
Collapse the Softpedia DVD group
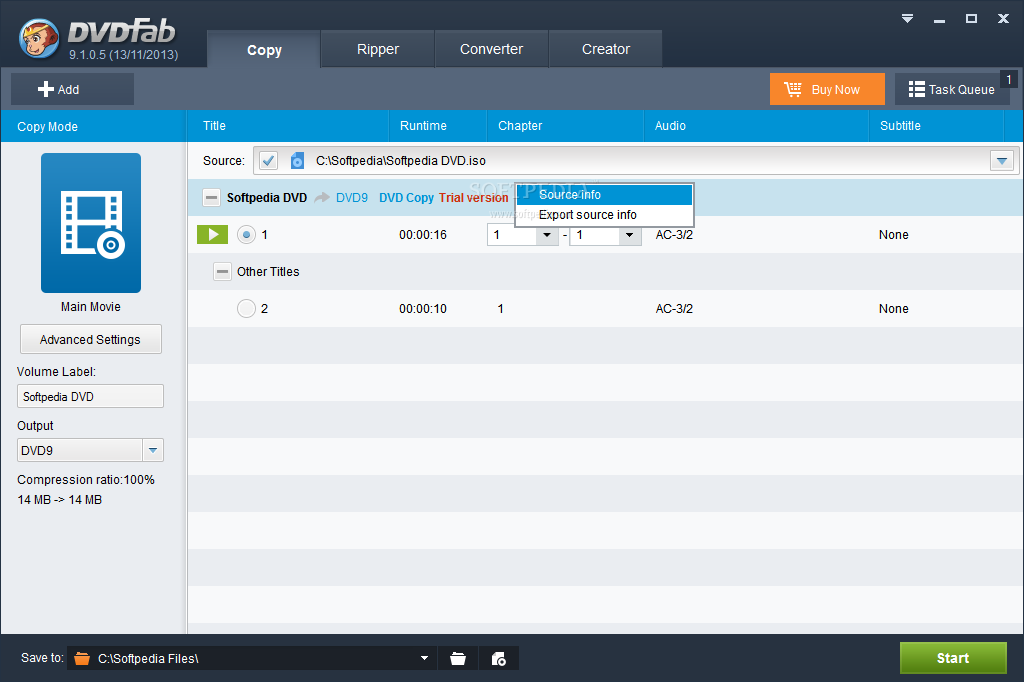coord(211,197)
